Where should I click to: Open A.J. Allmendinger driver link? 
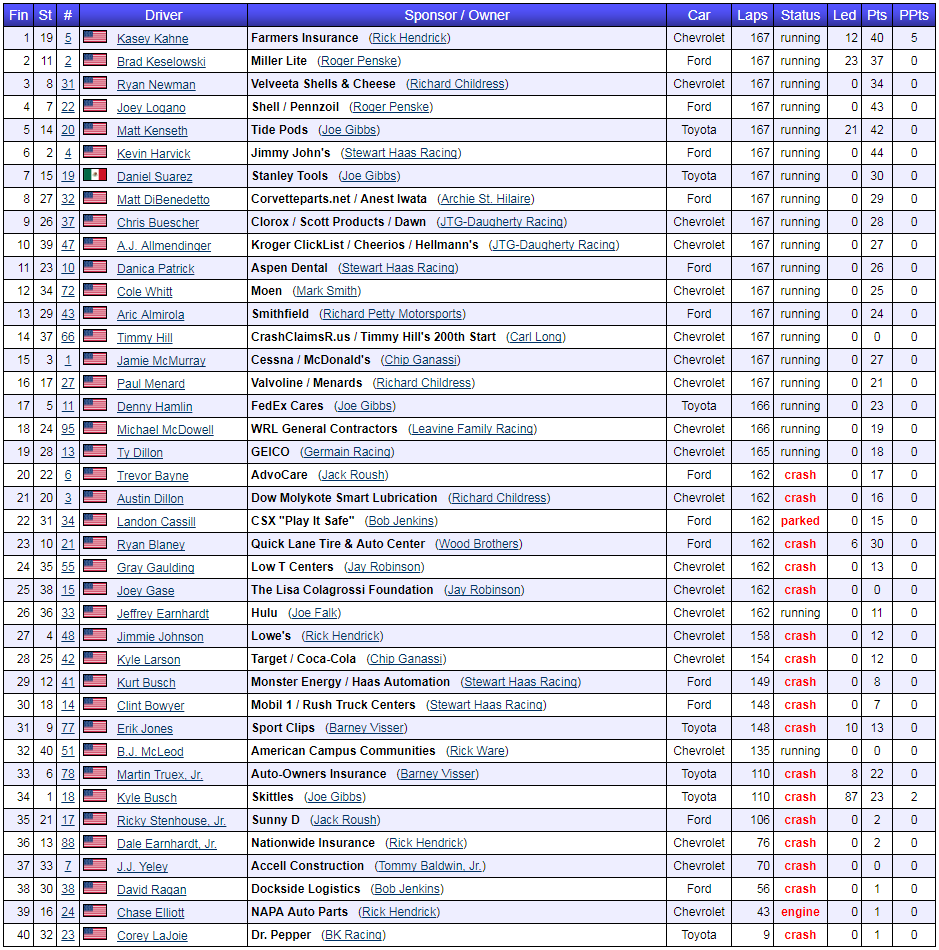coord(164,246)
